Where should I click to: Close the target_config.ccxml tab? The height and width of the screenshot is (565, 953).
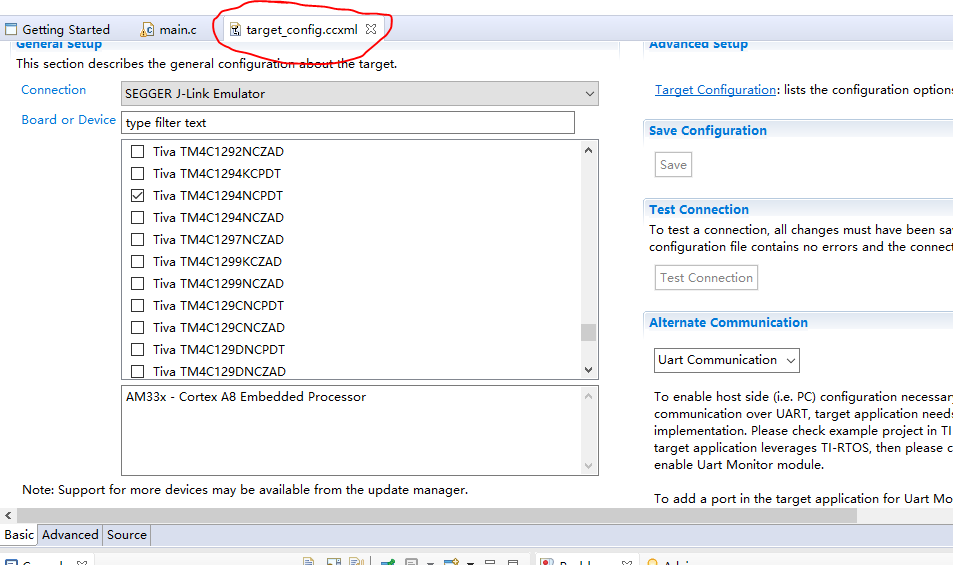371,29
